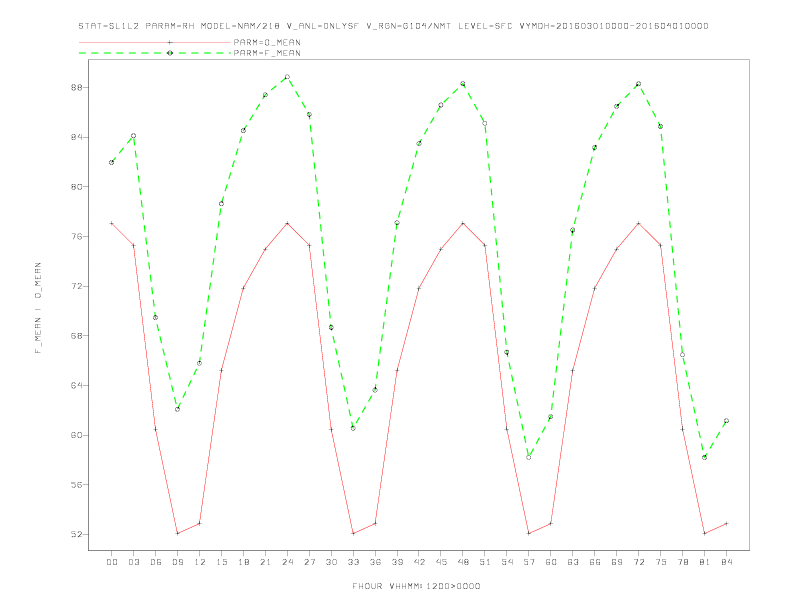
Task: Click the F_MEAN circle marker at hour 24
Action: 287,77
